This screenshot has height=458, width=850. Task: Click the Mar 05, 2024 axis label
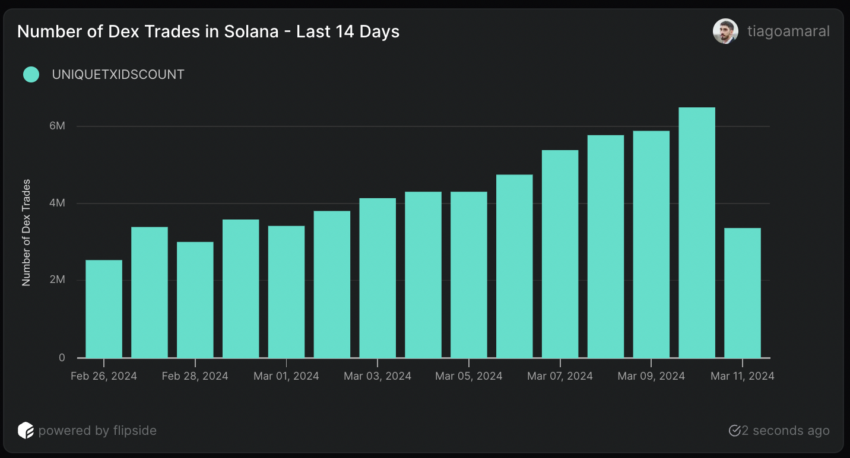tap(469, 376)
